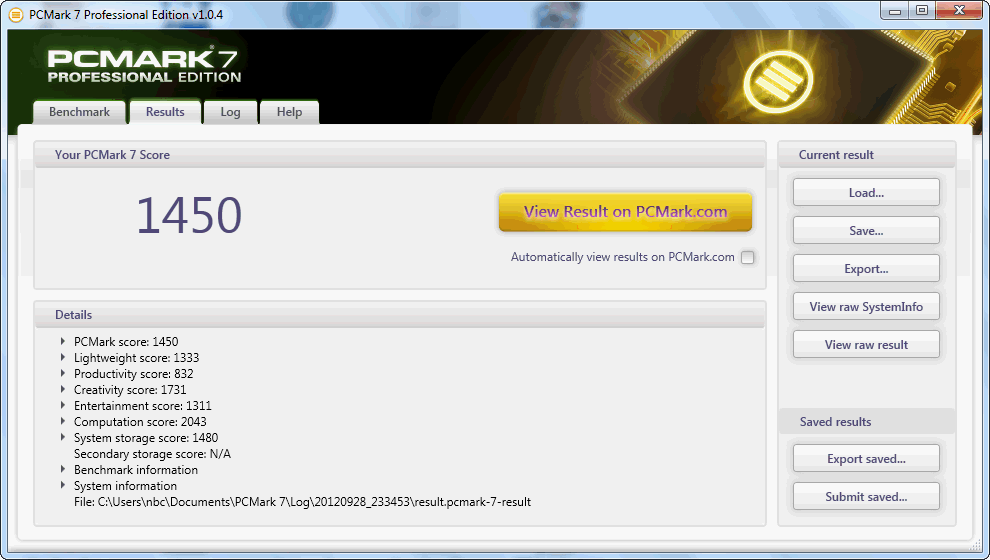
Task: Click the large 1450 score number
Action: click(189, 215)
